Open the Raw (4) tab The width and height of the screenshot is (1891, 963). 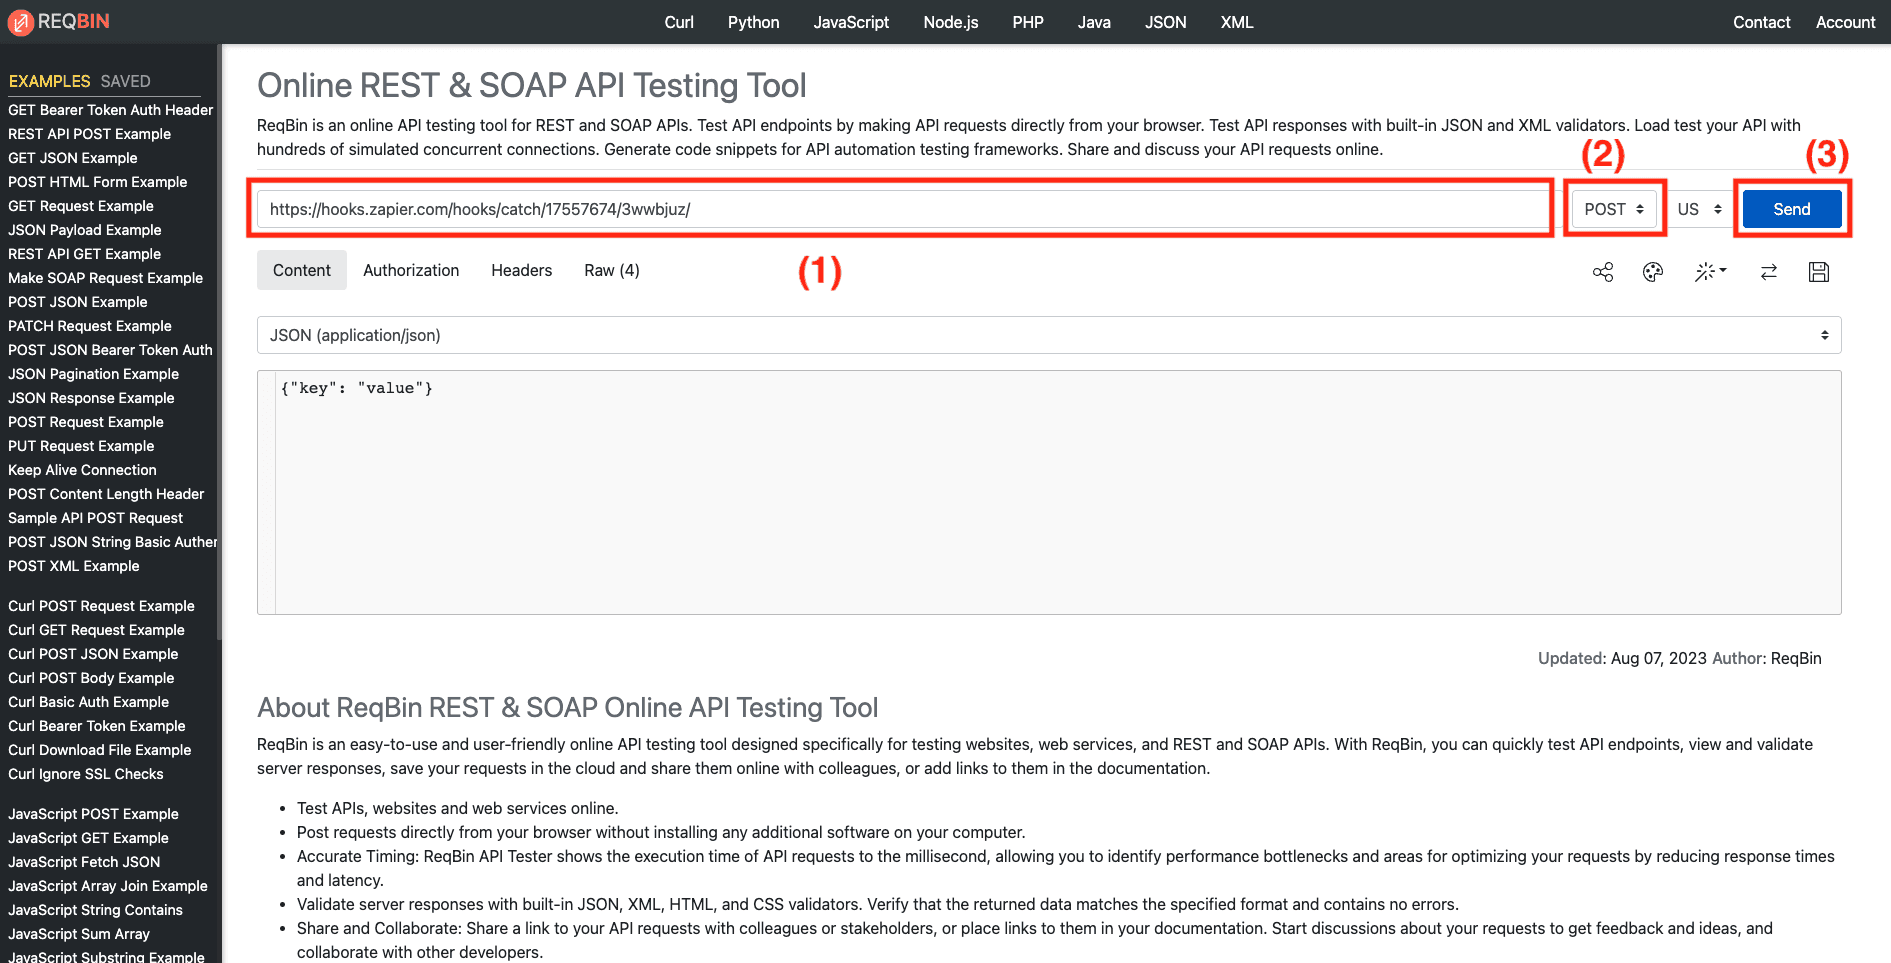pyautogui.click(x=612, y=270)
